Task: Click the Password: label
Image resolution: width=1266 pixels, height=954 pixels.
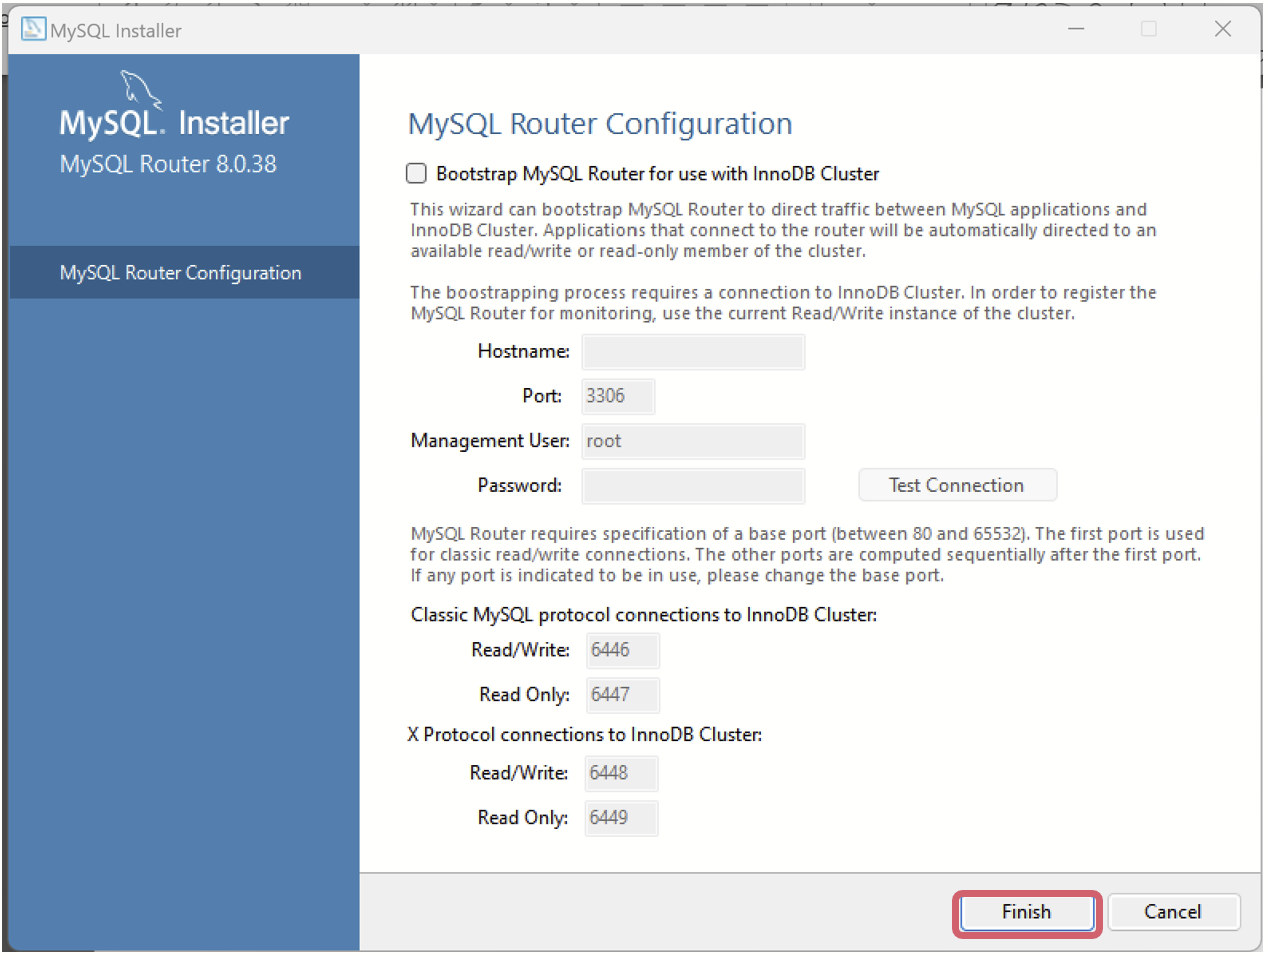Action: (520, 485)
